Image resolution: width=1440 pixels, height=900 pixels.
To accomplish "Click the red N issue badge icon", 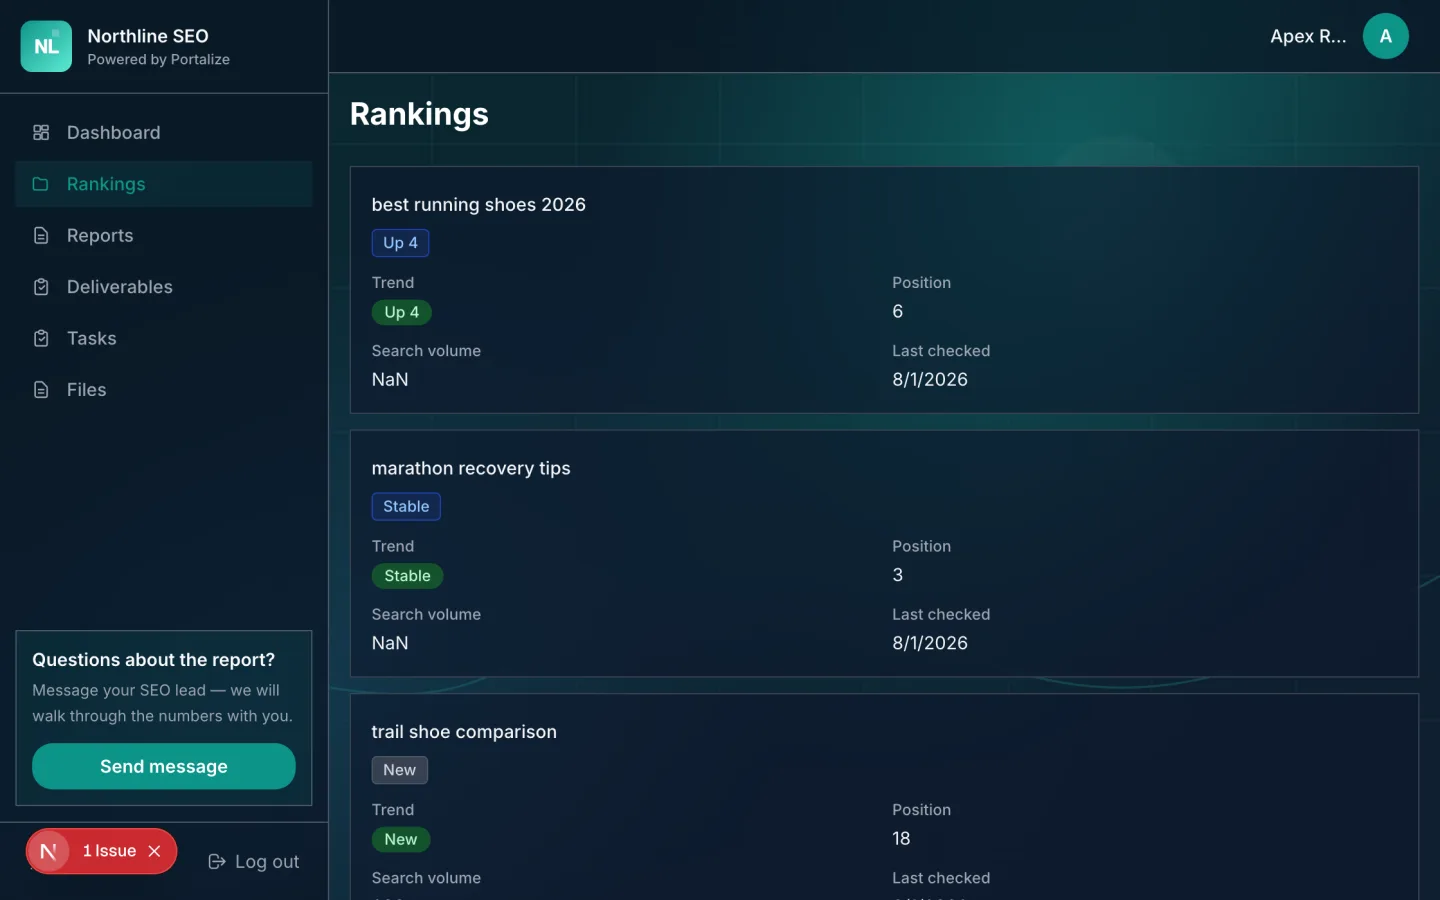I will pos(48,851).
